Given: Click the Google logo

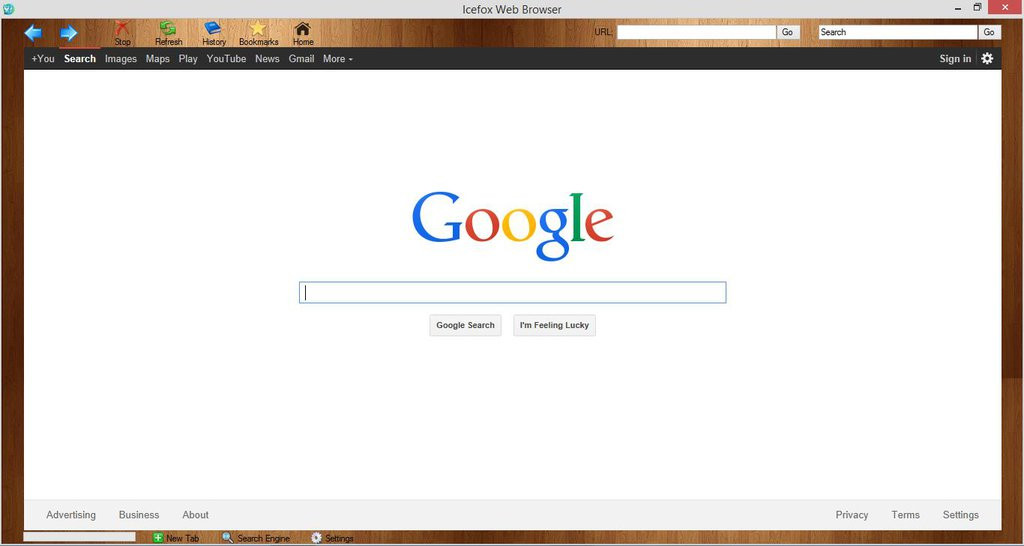Looking at the screenshot, I should click(513, 225).
